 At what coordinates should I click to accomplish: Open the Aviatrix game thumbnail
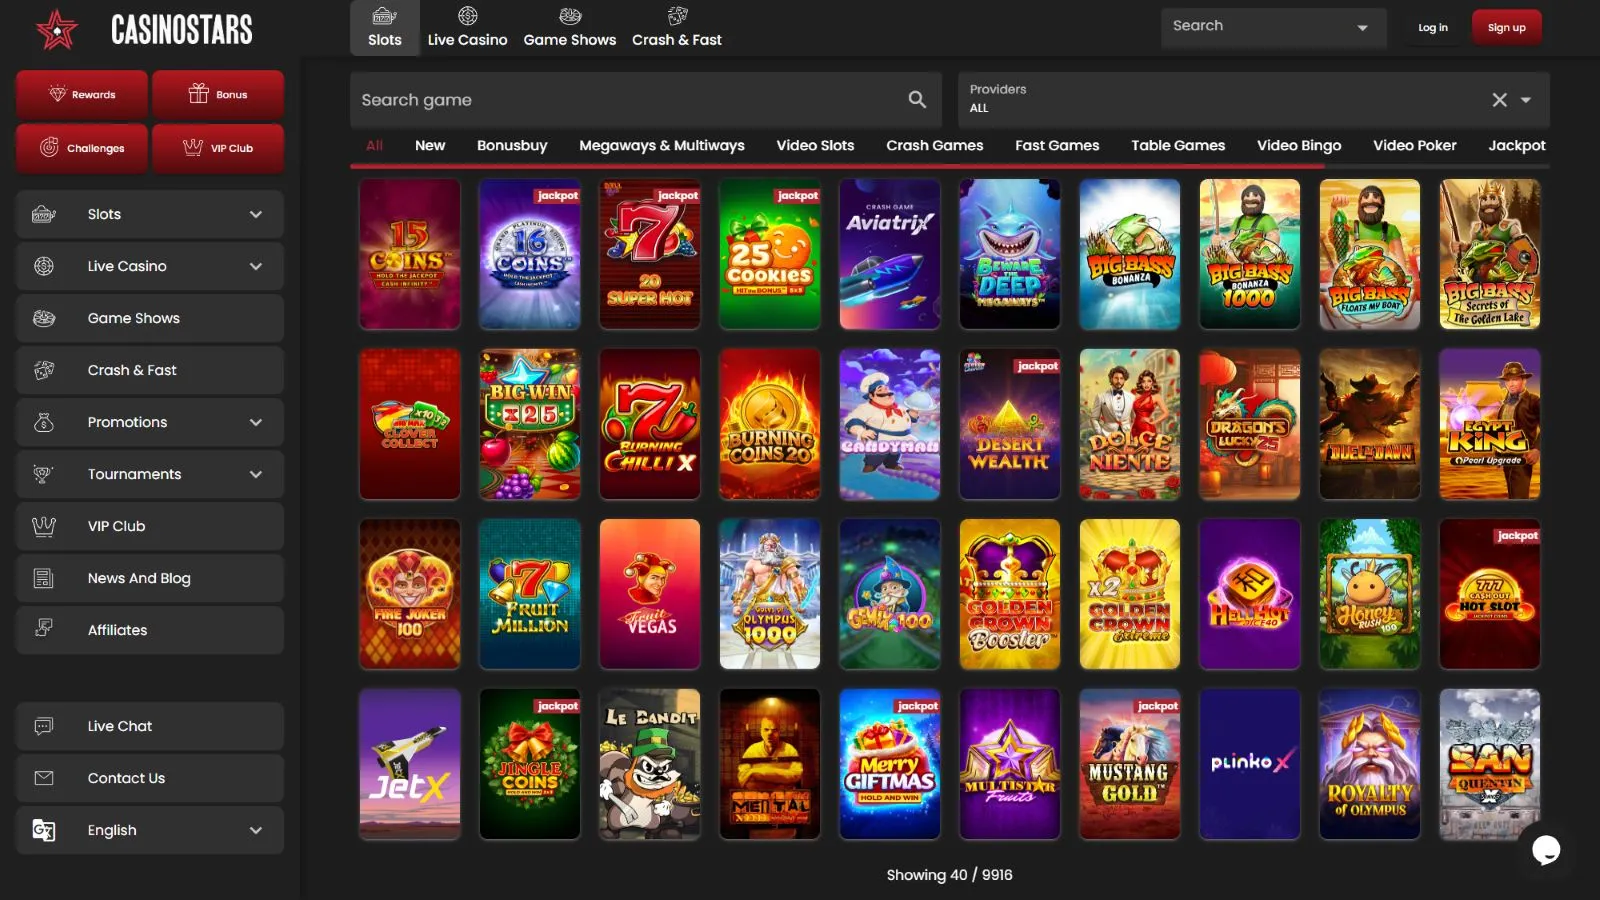pos(889,254)
